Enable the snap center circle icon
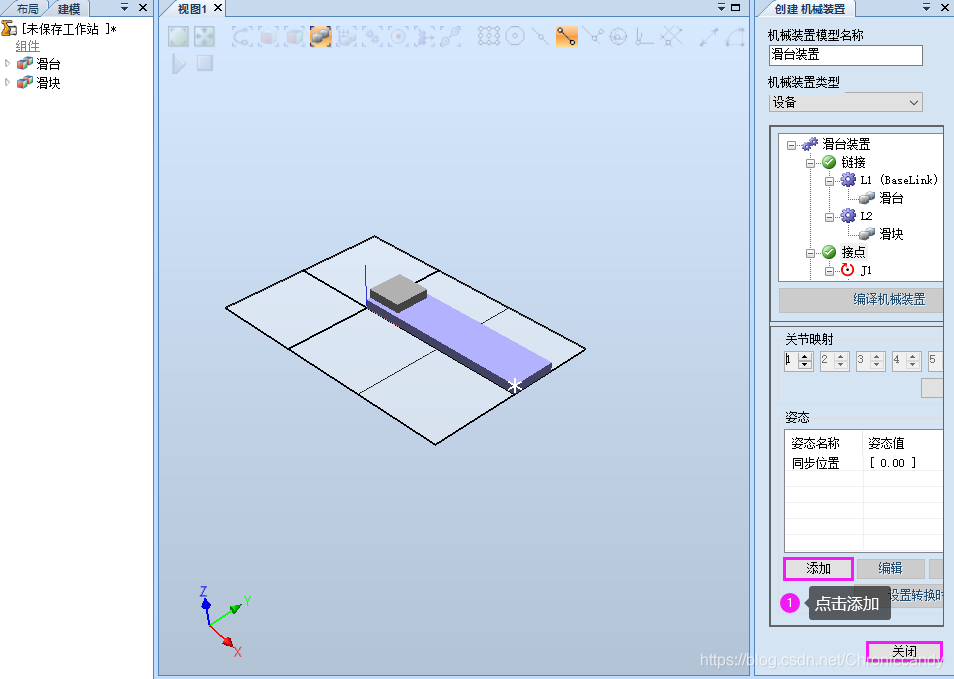The image size is (954, 679). coord(515,37)
